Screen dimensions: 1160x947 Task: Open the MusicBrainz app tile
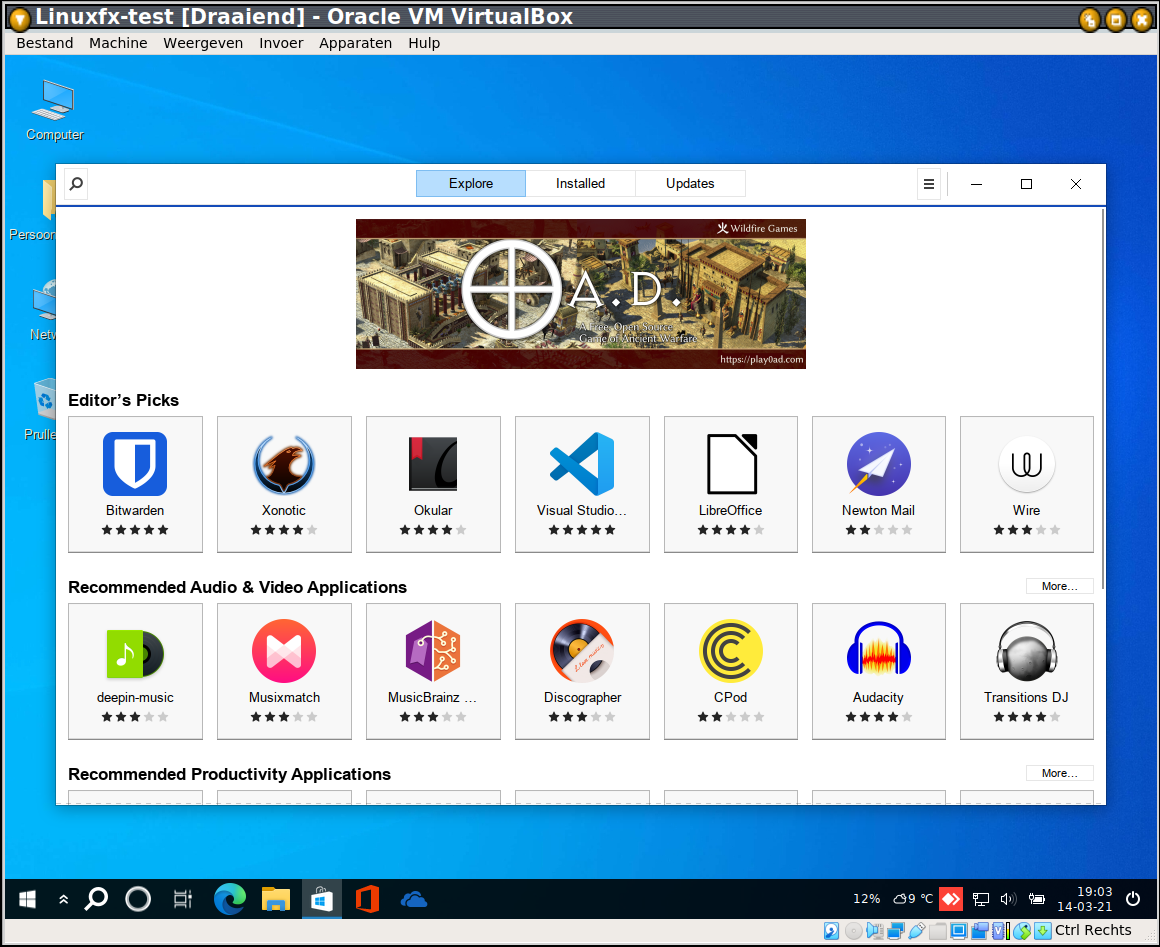433,671
